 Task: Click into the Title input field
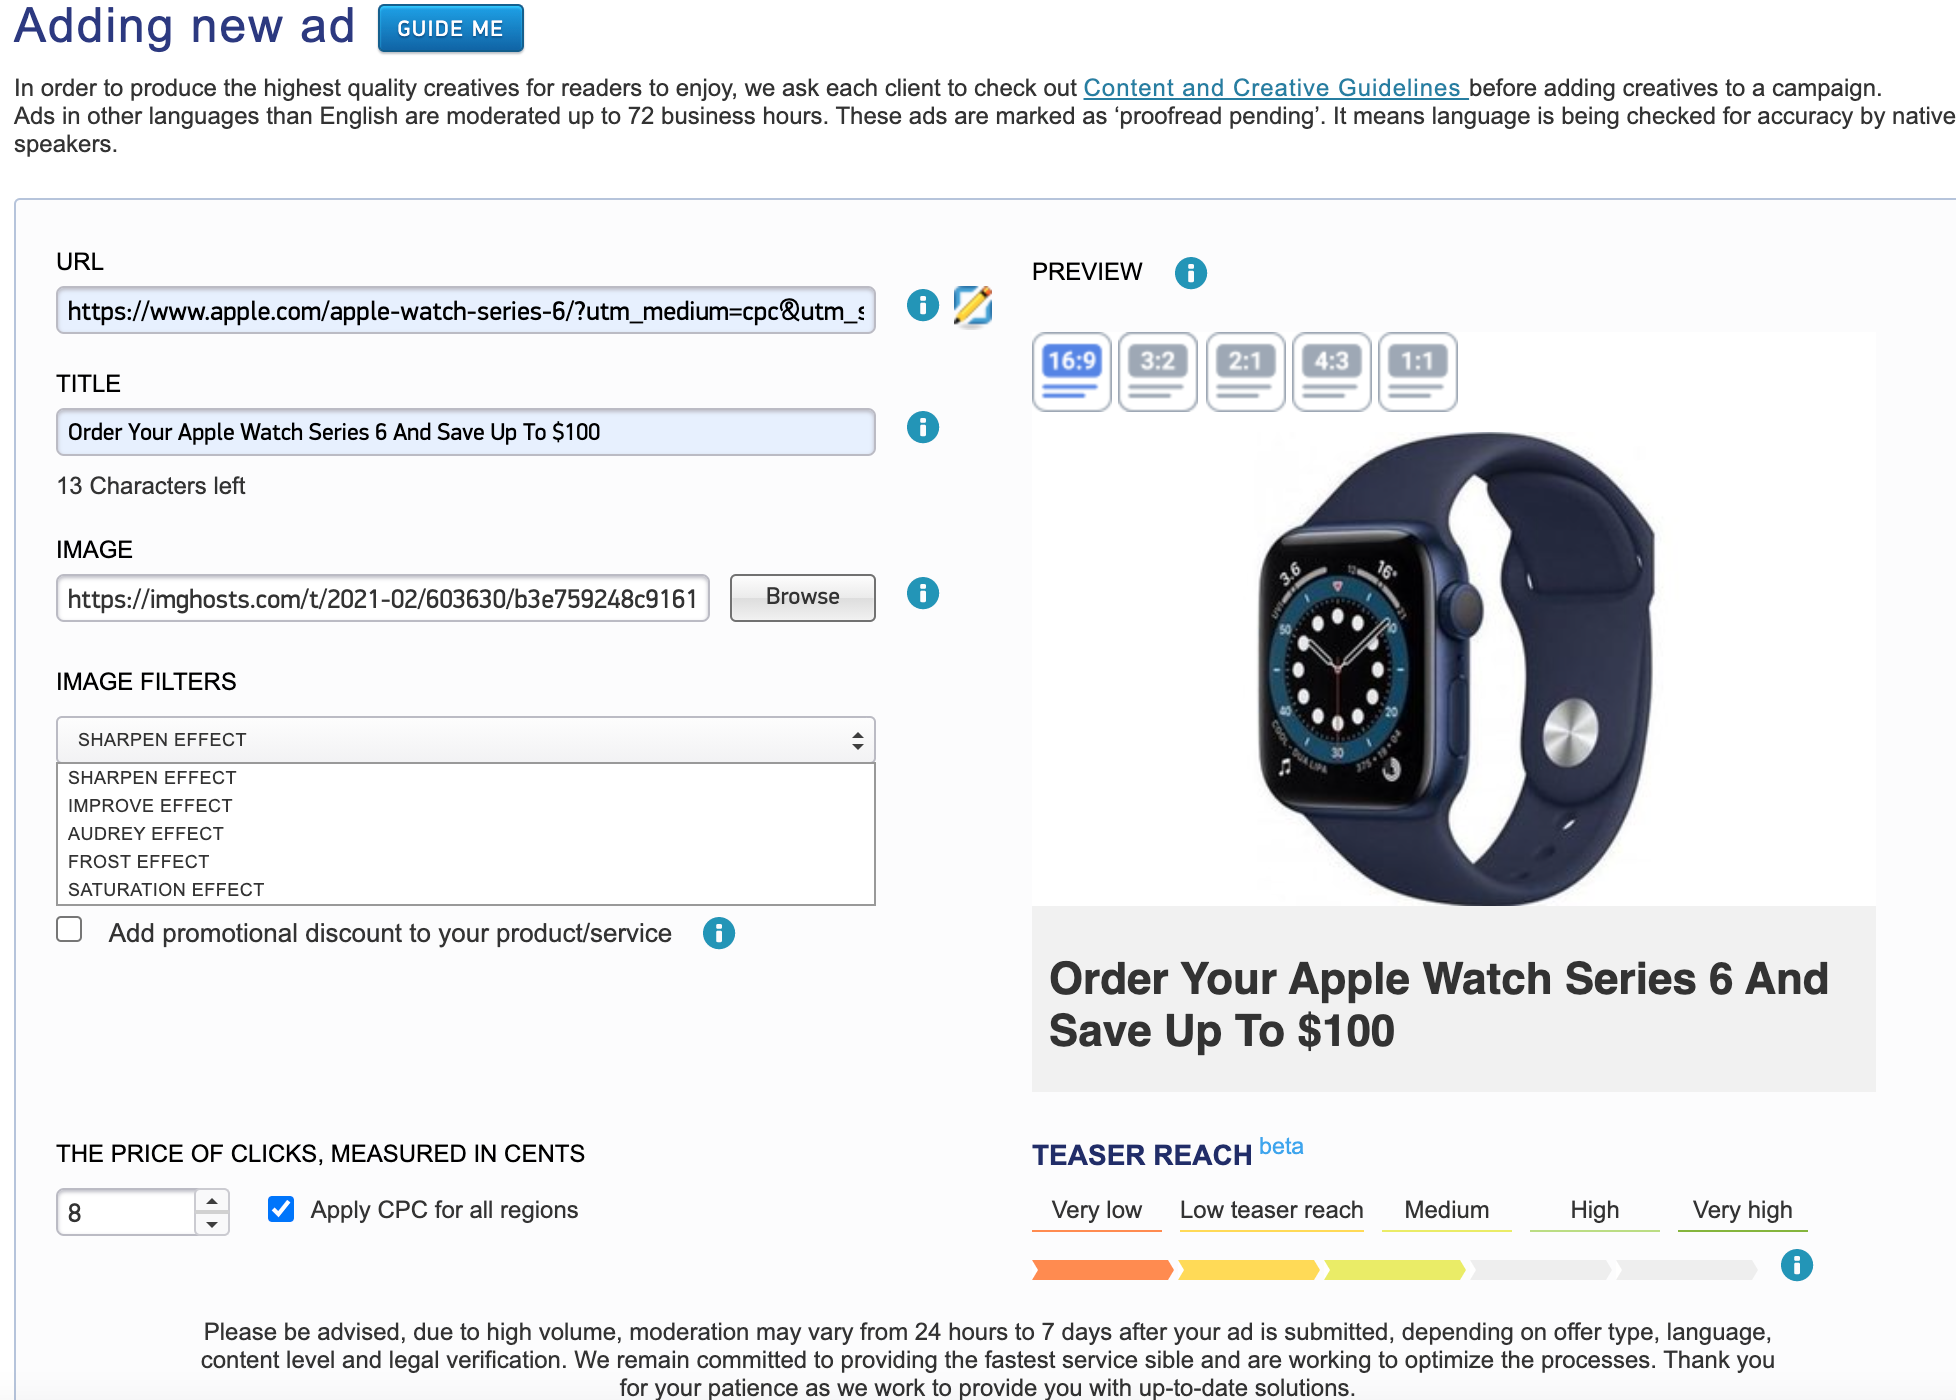click(465, 432)
